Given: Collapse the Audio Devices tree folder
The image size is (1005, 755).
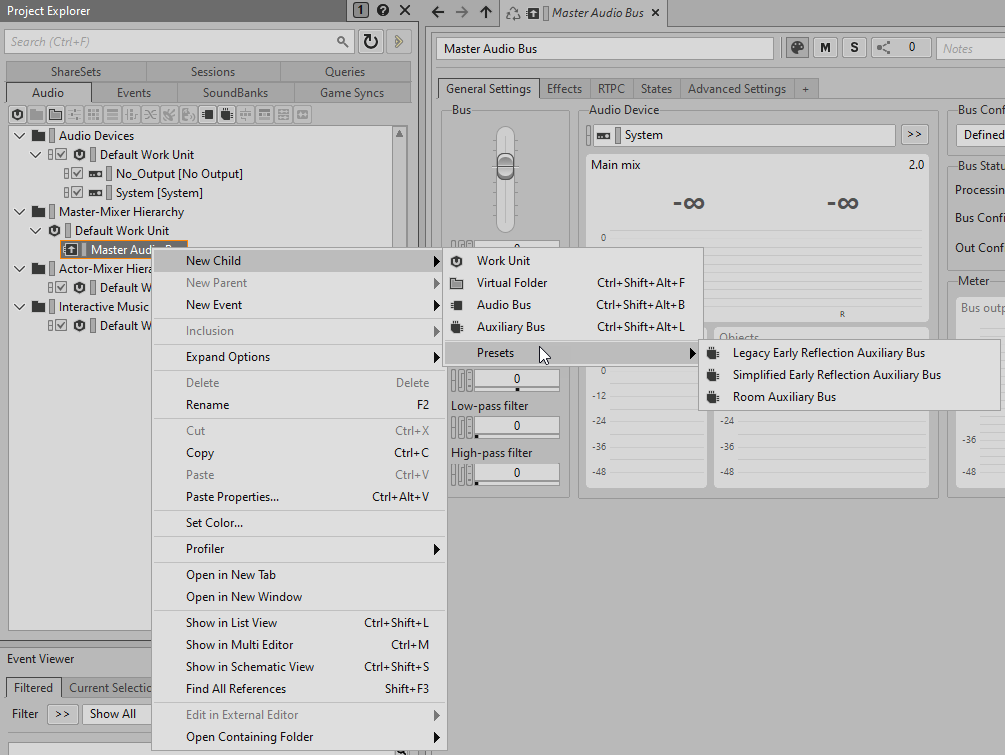Looking at the screenshot, I should pos(19,136).
